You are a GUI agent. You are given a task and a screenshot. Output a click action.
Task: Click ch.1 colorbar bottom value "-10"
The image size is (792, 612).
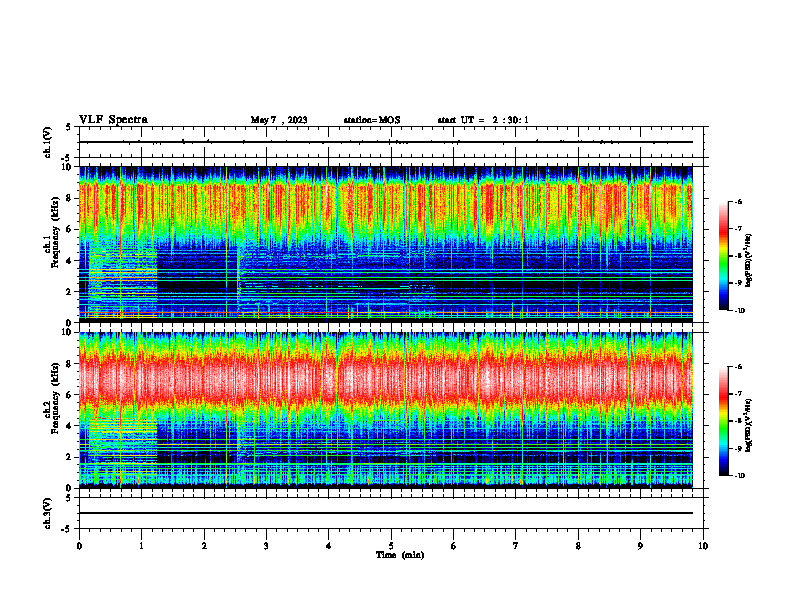click(x=740, y=310)
